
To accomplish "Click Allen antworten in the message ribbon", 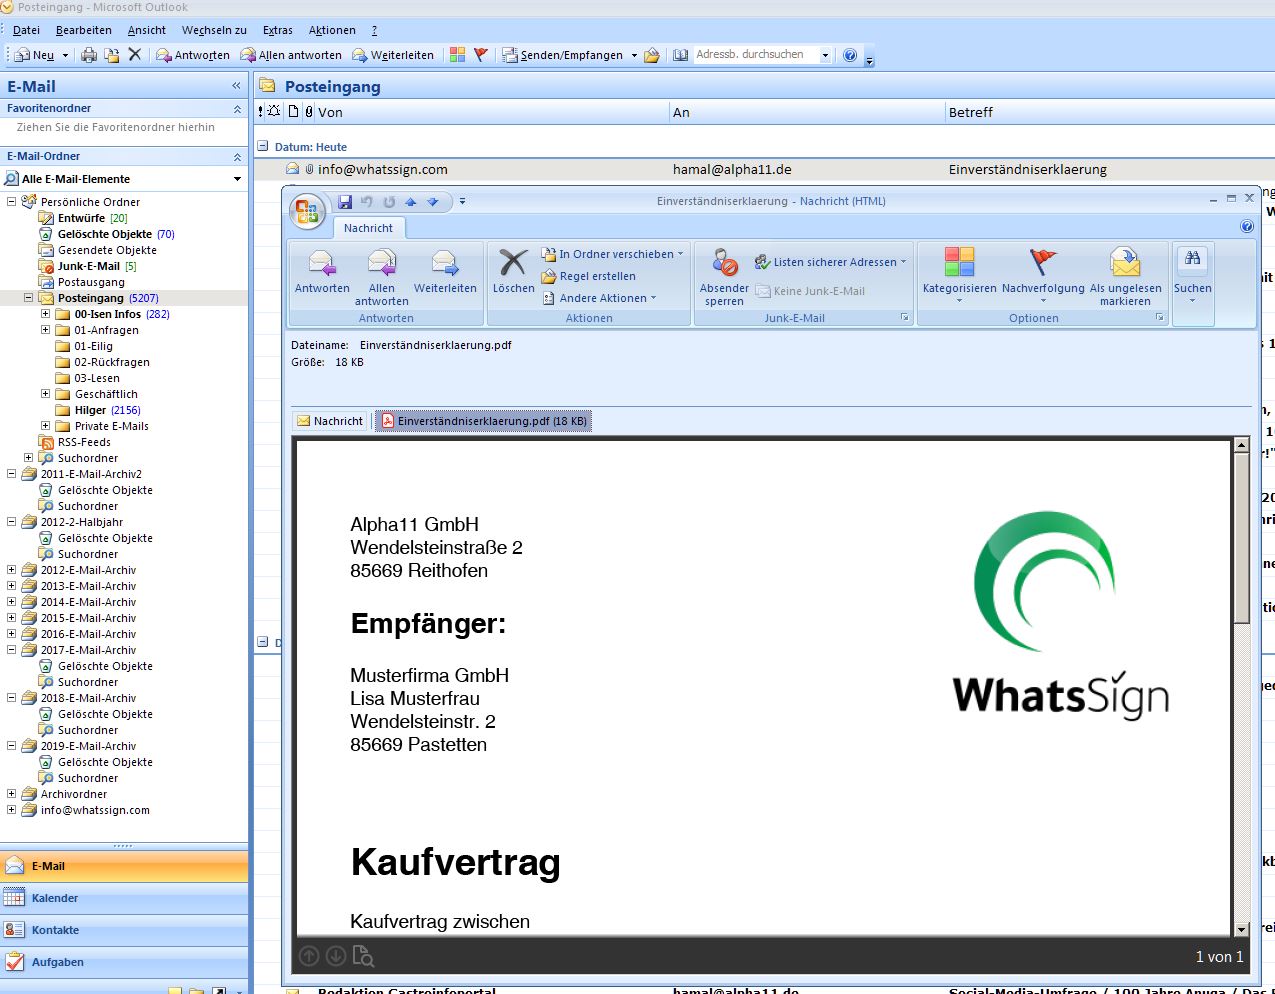I will [382, 277].
